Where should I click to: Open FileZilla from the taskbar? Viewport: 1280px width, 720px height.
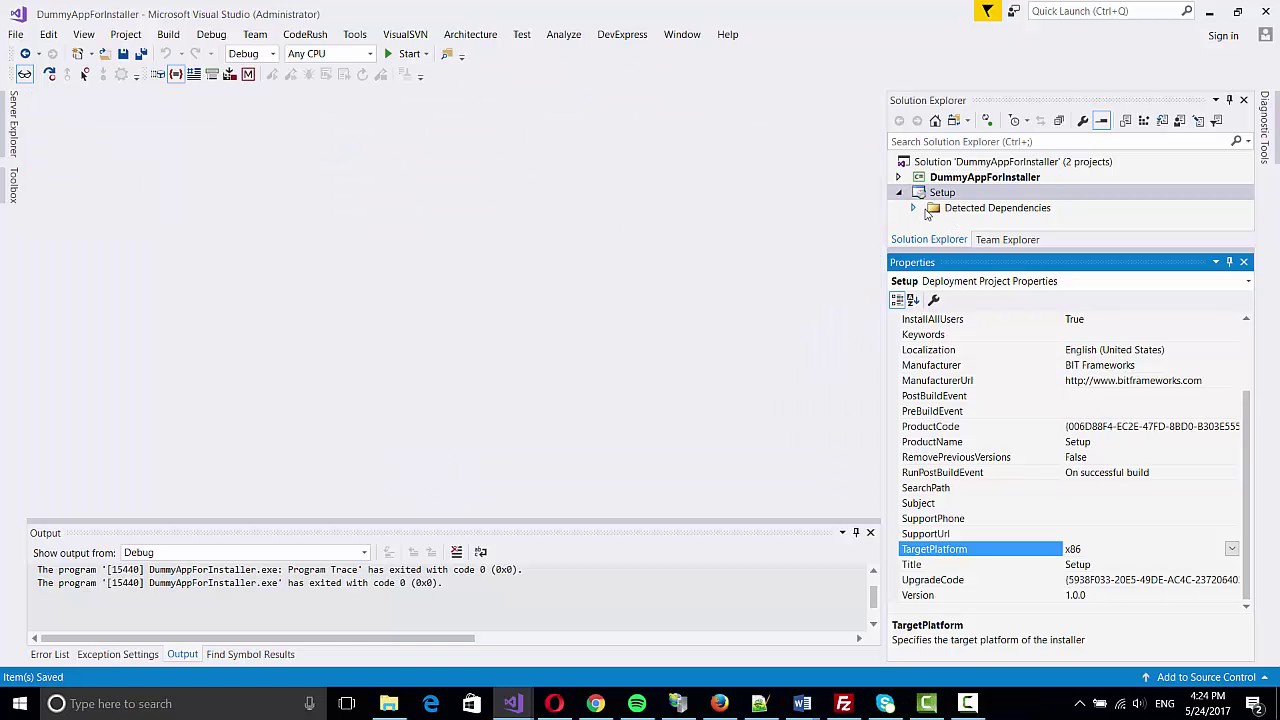coord(844,703)
